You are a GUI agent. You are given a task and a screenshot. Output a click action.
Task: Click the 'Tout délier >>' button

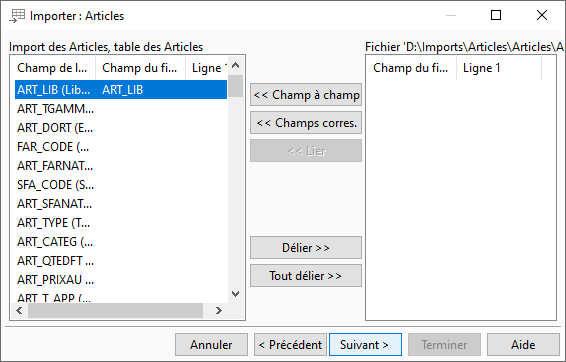pos(306,276)
